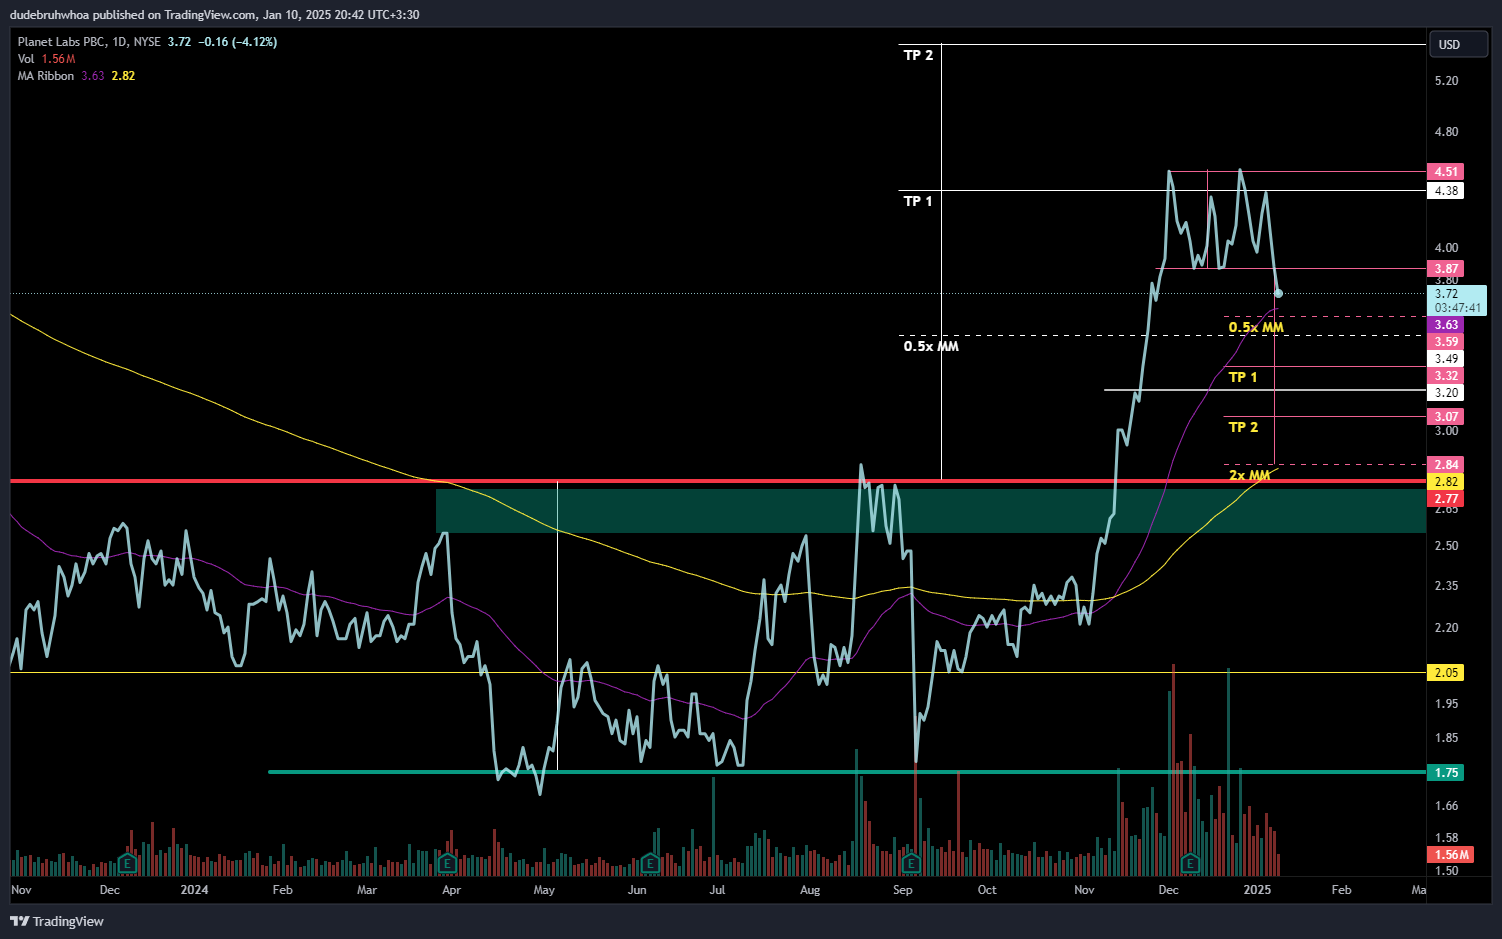Image resolution: width=1502 pixels, height=939 pixels.
Task: Click the 3.49 price axis label
Action: pyautogui.click(x=1446, y=359)
